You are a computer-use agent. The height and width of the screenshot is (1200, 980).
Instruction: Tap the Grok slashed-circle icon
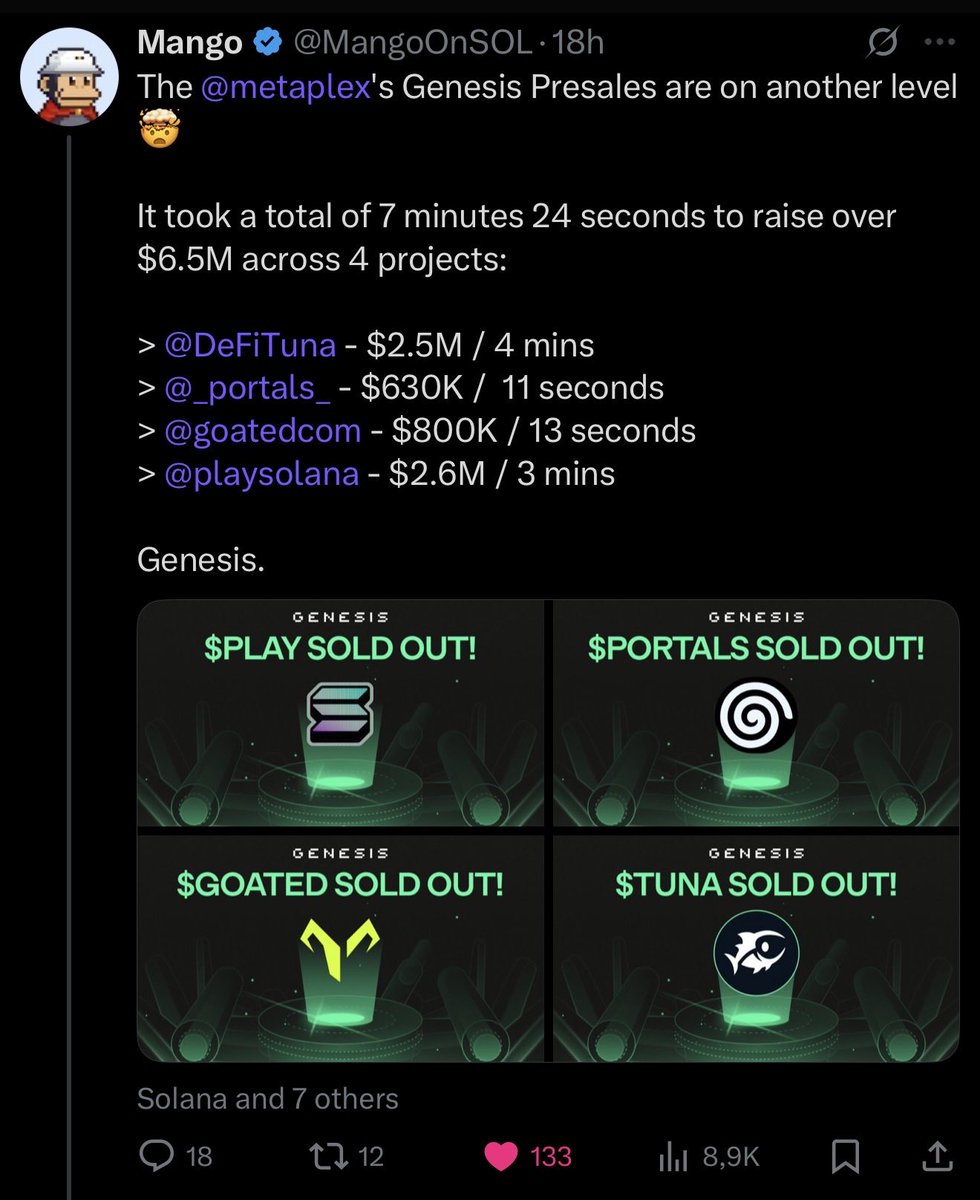click(881, 43)
